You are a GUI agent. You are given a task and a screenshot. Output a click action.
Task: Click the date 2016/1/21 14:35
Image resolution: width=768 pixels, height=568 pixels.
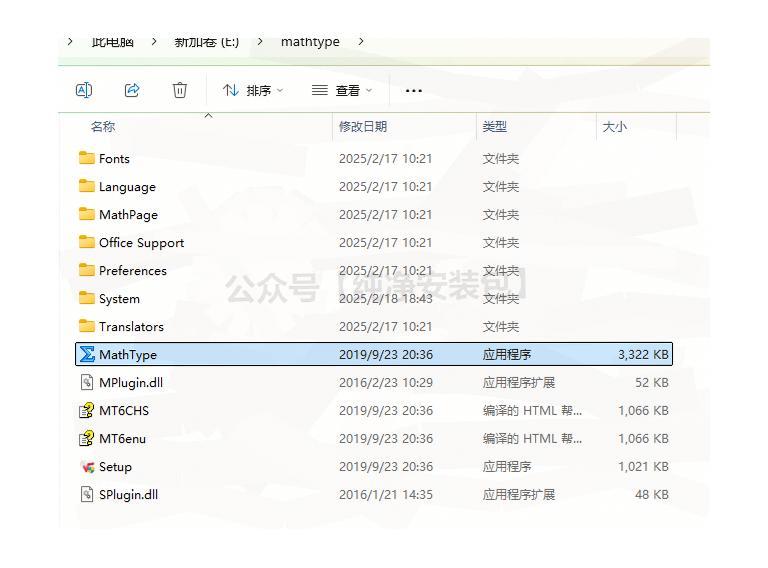click(386, 495)
